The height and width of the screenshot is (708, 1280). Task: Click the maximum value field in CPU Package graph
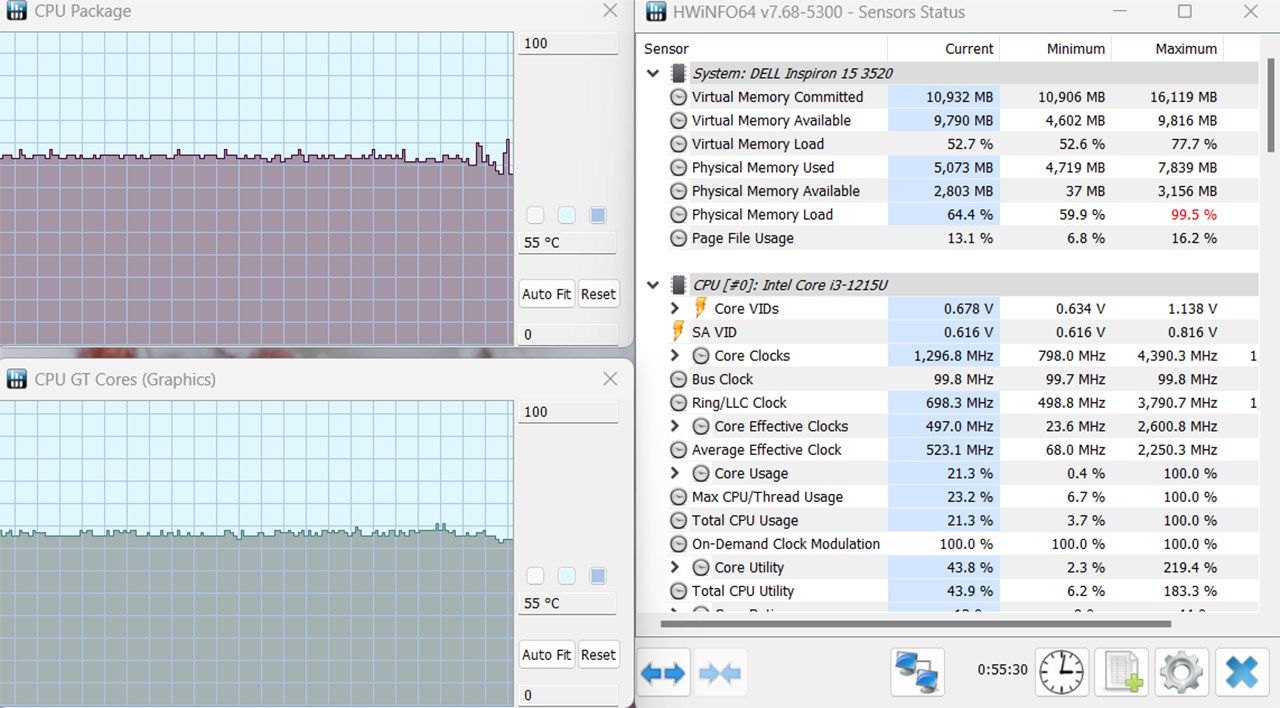[567, 44]
